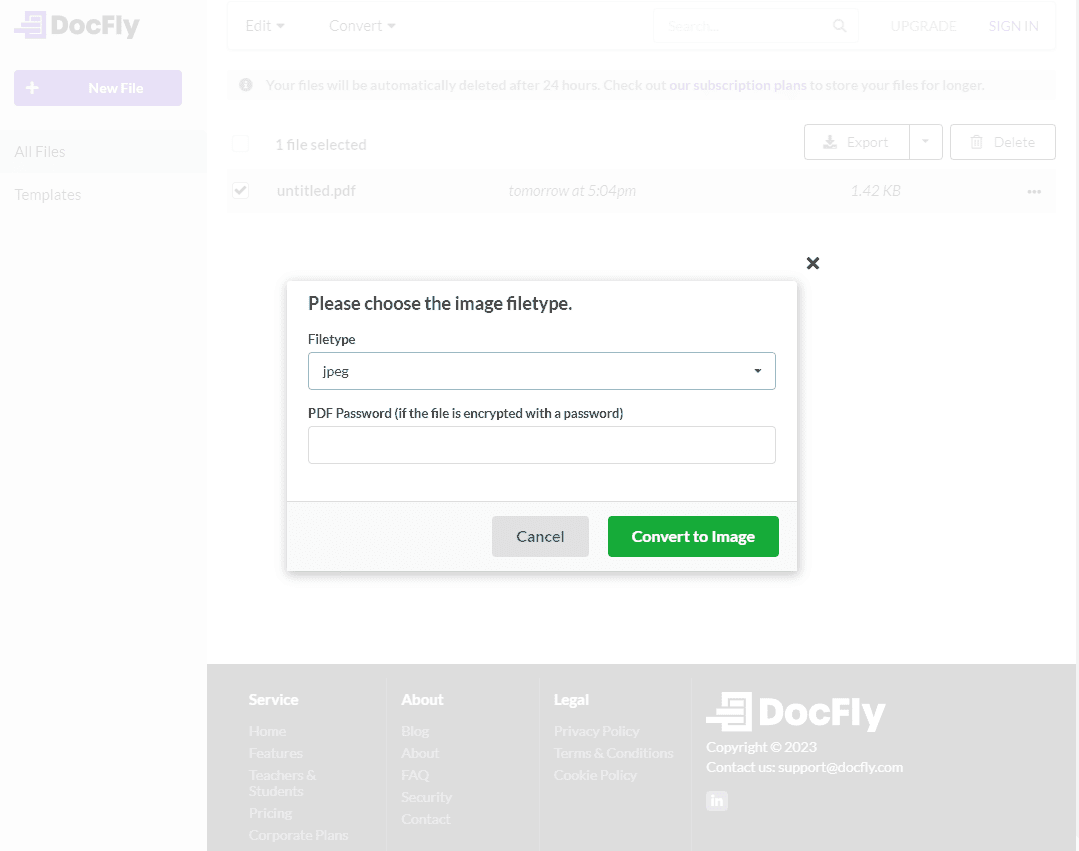Click the support@docfly.com contact email
The height and width of the screenshot is (851, 1079).
tap(840, 767)
